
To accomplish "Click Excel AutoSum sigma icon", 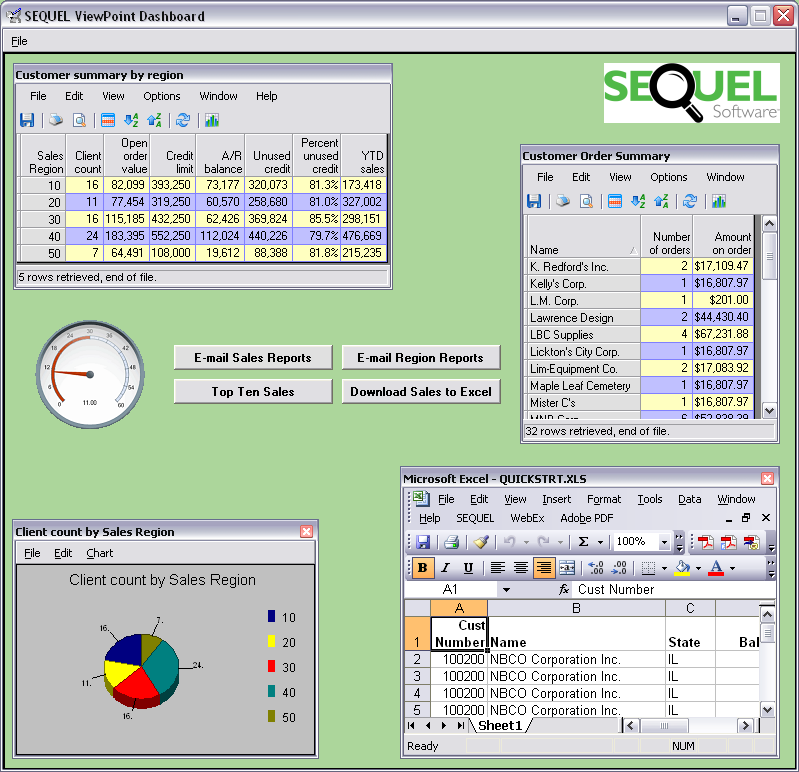I will 583,542.
